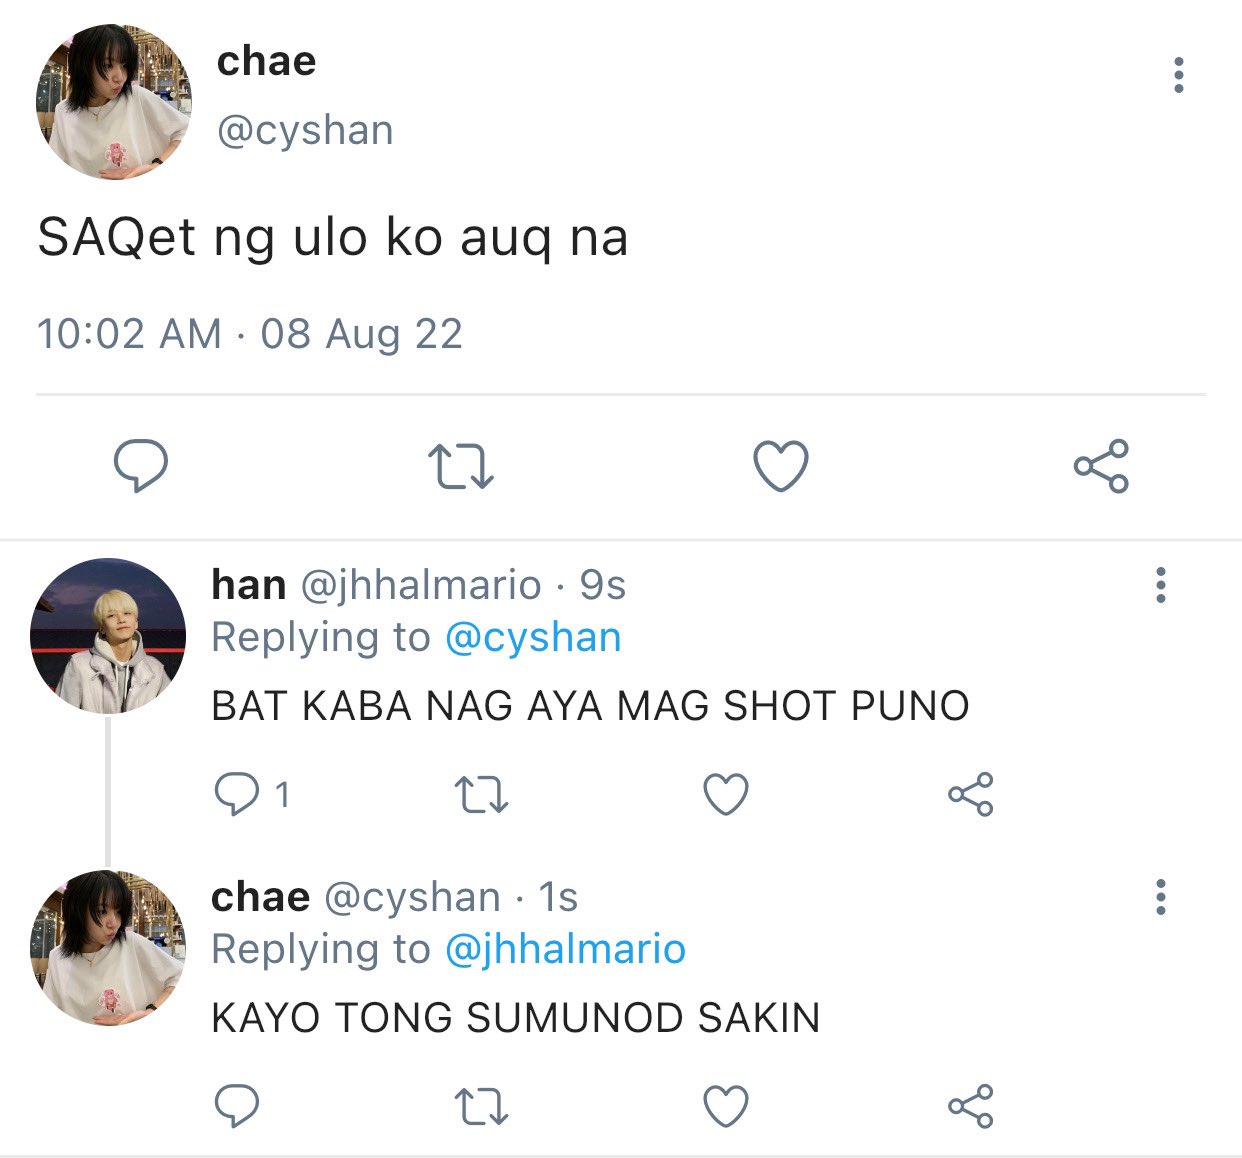The image size is (1242, 1158).
Task: Retweet chae's KAYO TONG SUMUNOD SAKIN reply
Action: [482, 1107]
